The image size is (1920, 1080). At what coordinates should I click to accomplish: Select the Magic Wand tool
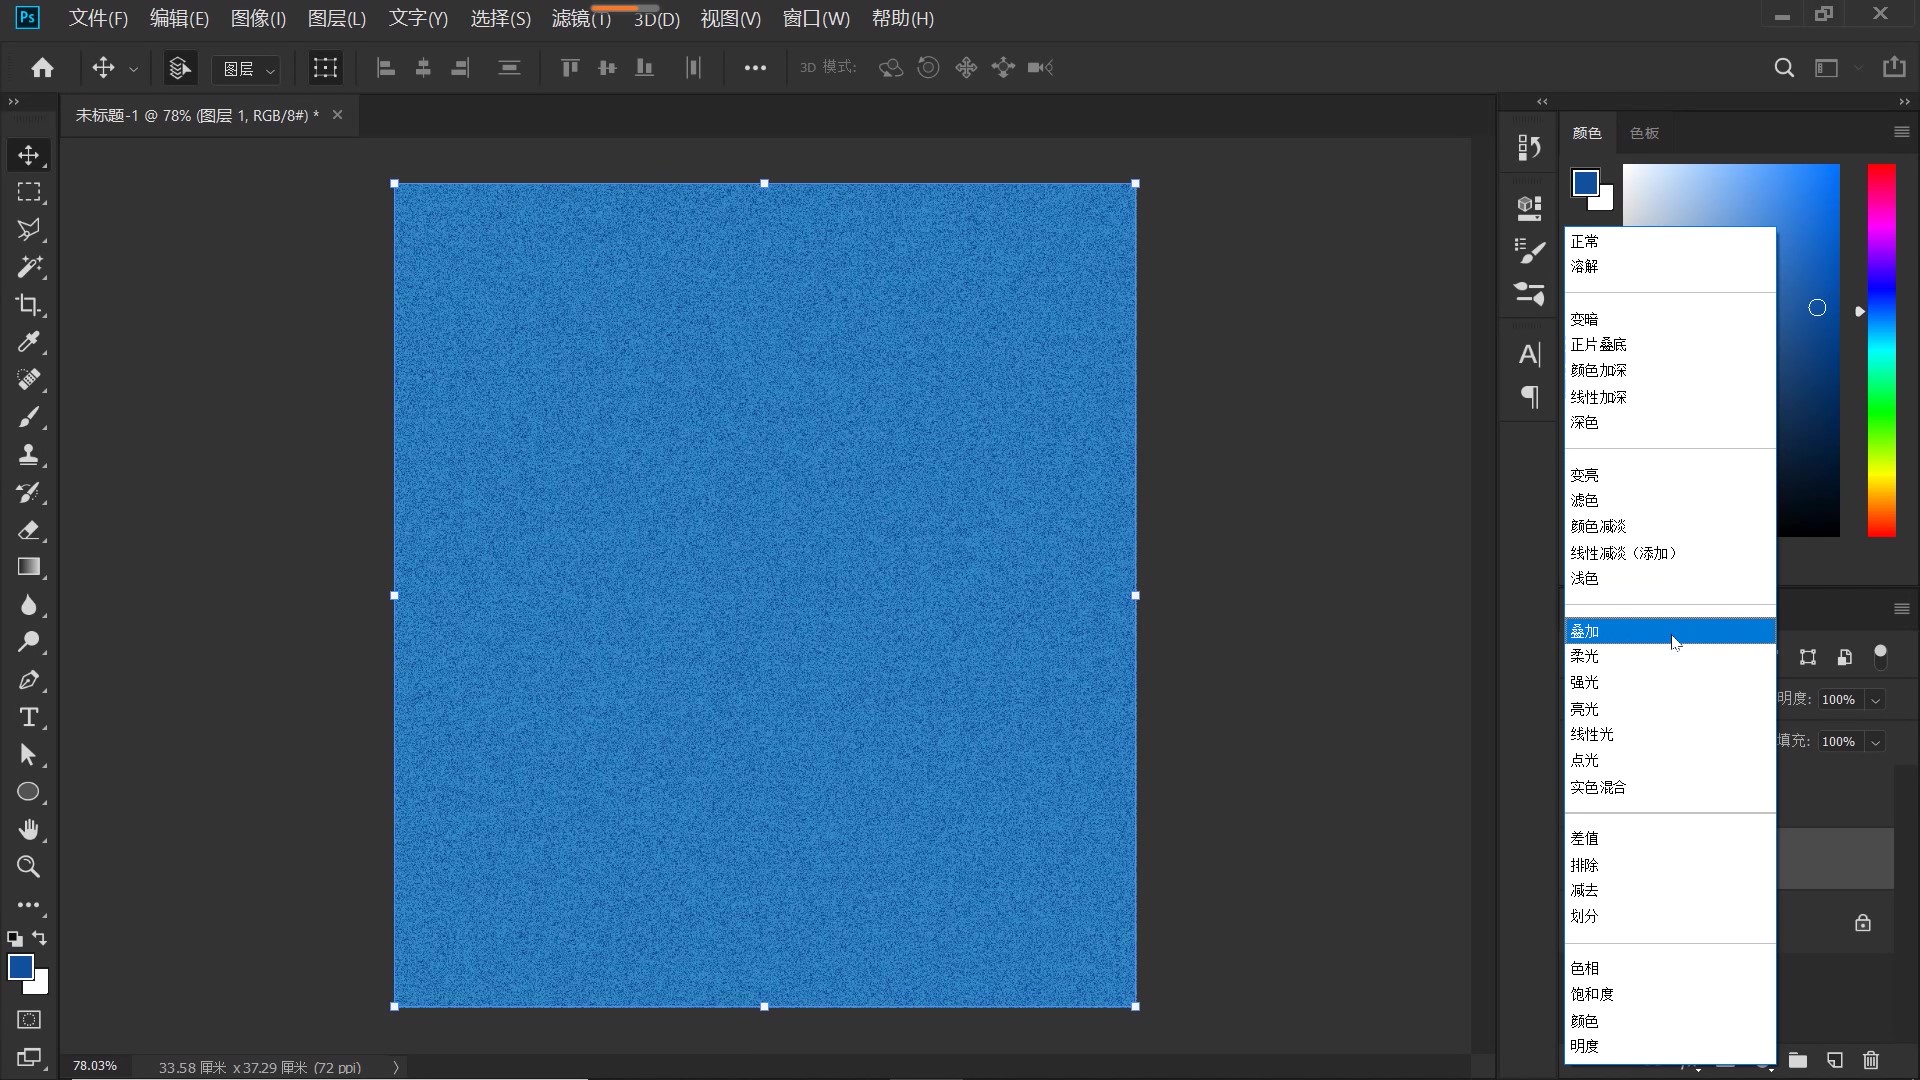tap(29, 267)
